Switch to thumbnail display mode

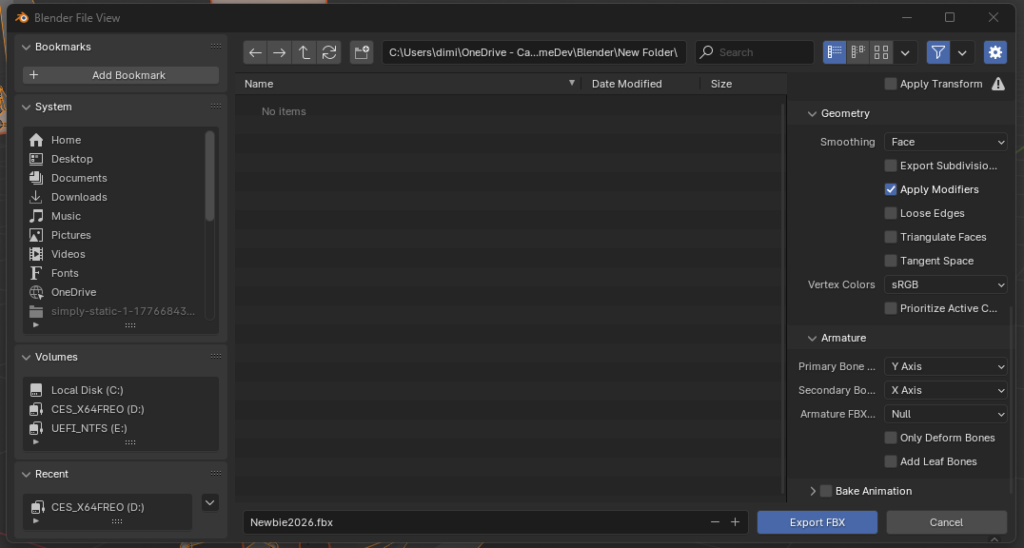[x=881, y=52]
